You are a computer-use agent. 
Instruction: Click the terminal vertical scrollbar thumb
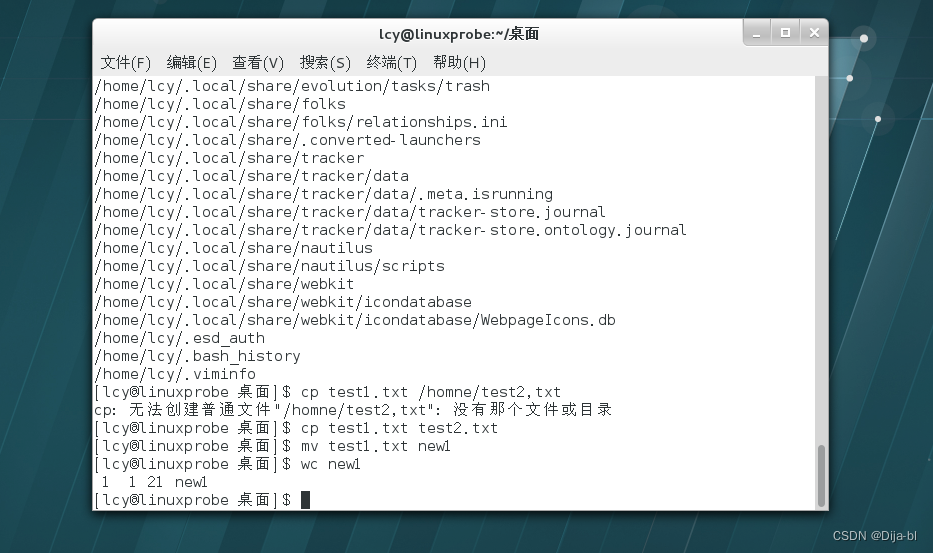point(821,475)
